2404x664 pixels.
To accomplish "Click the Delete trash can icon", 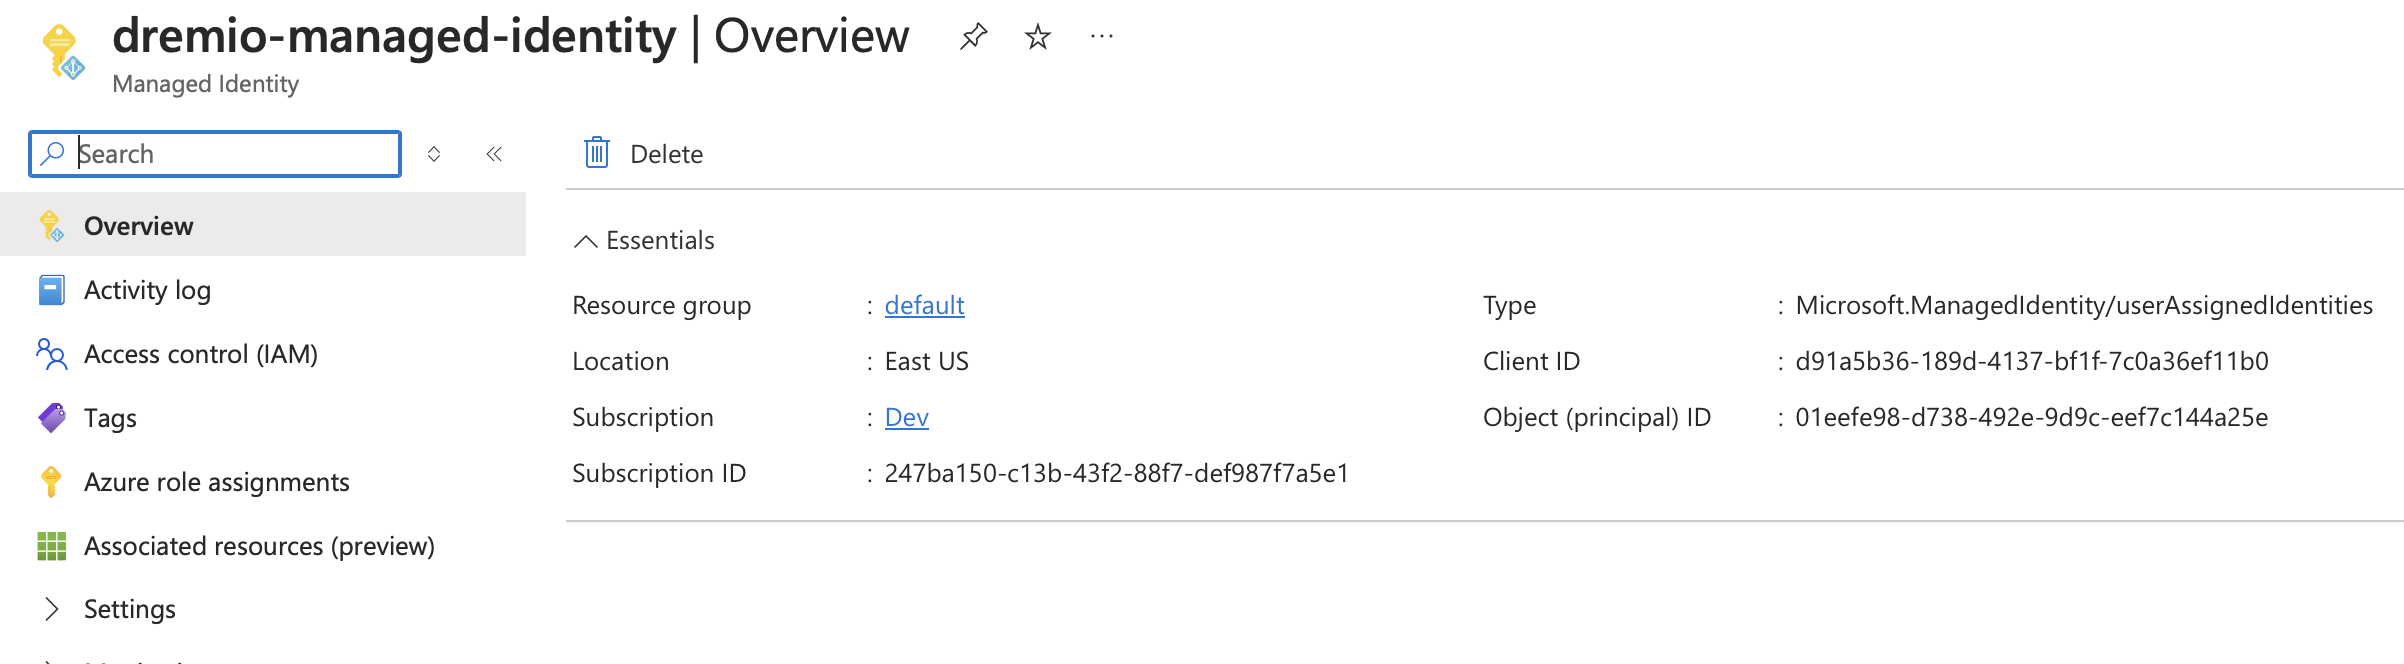I will [597, 153].
